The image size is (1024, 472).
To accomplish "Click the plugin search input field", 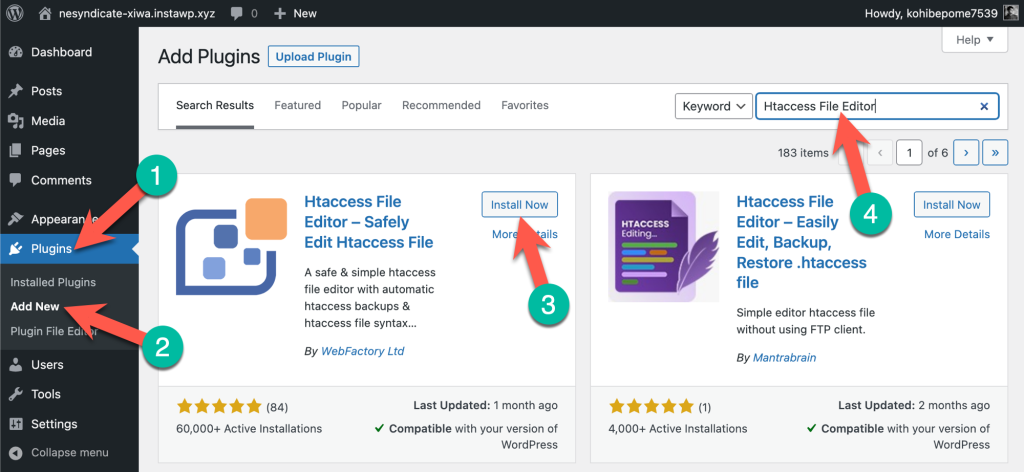I will (x=877, y=106).
